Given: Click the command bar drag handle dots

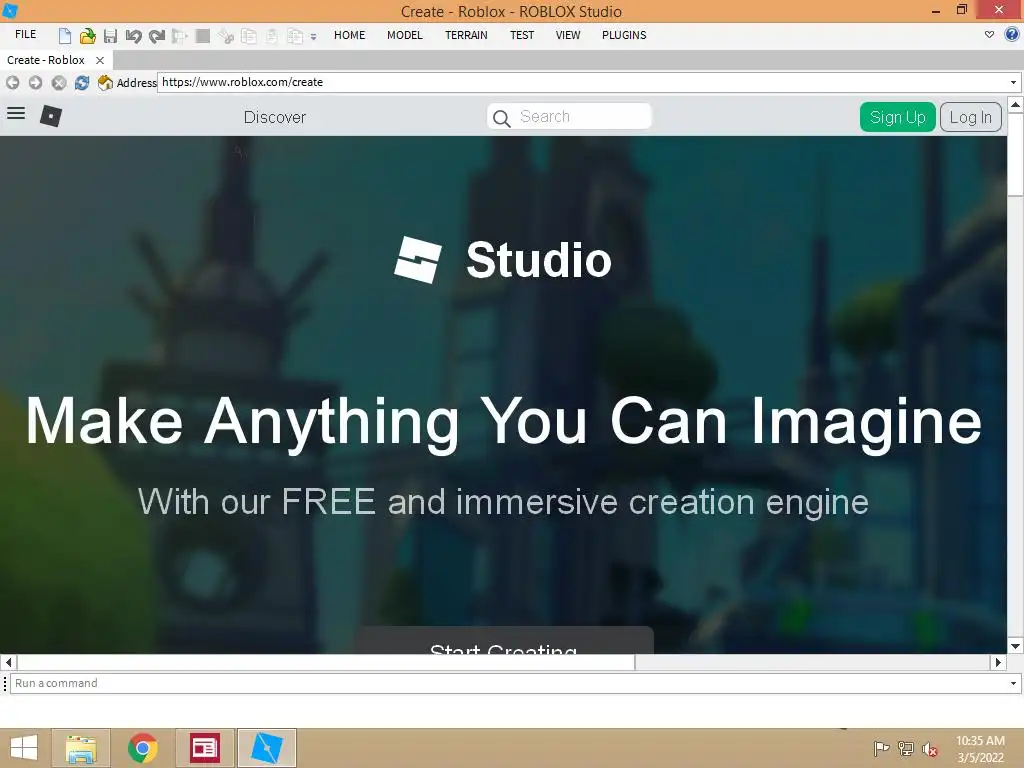Looking at the screenshot, I should (5, 683).
